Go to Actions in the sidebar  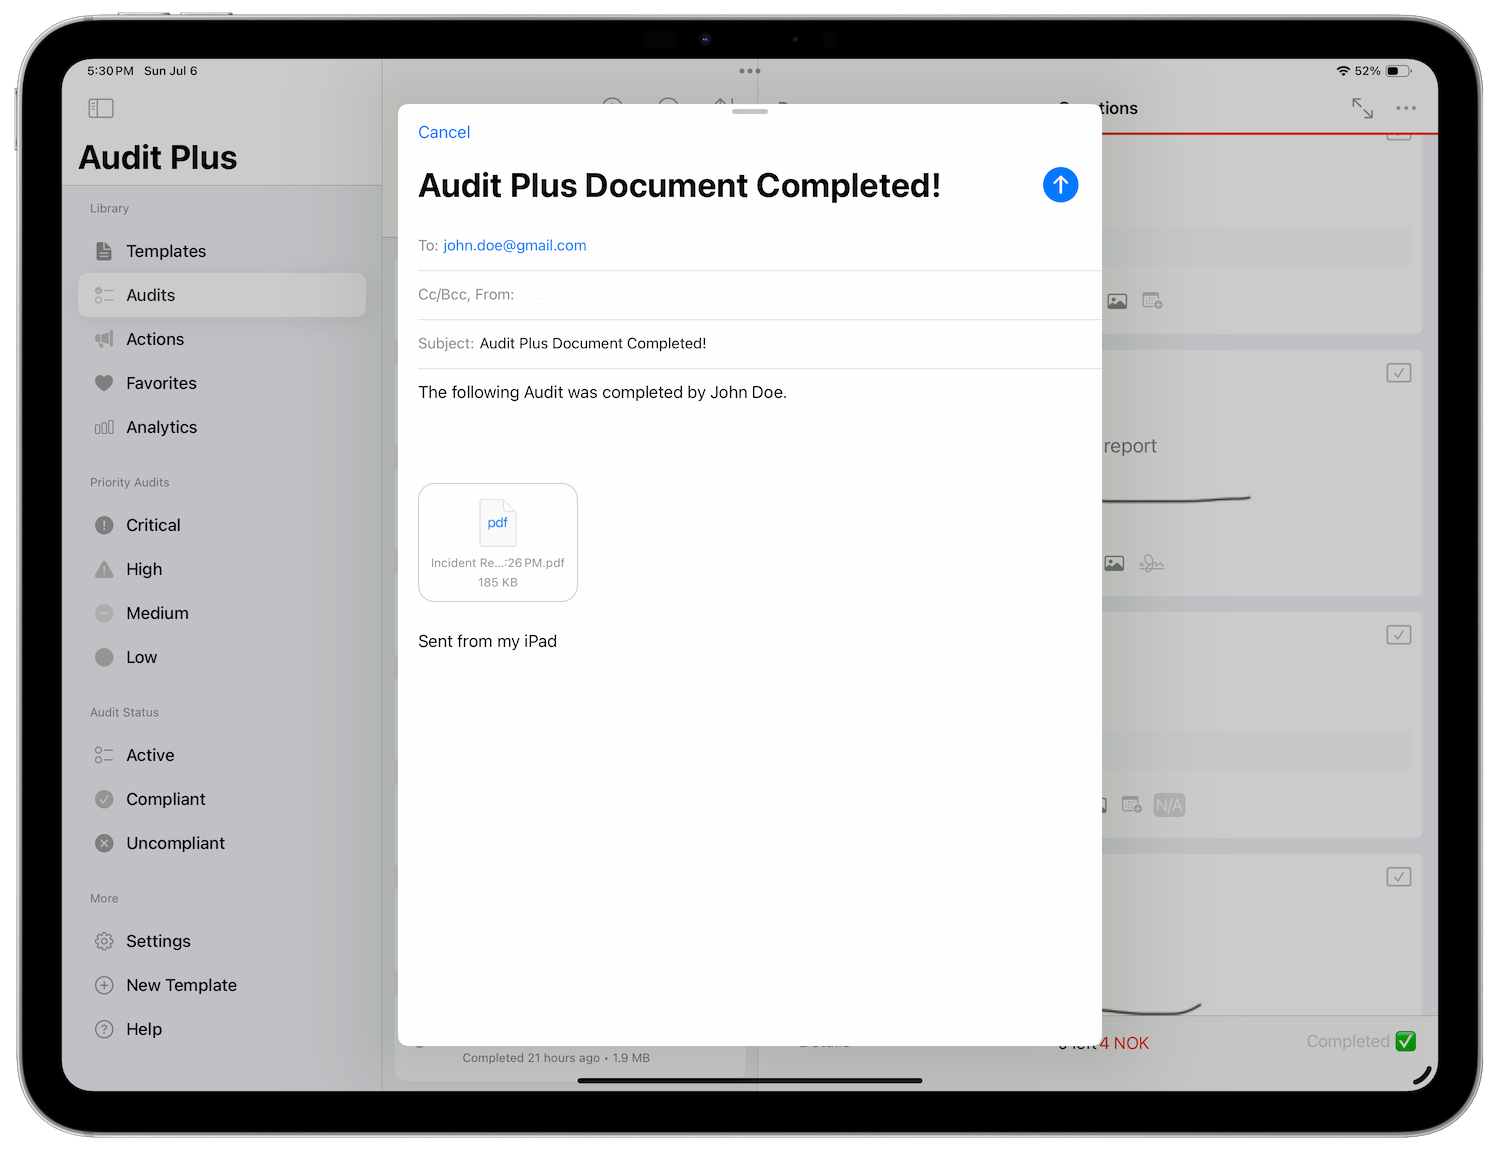222,339
